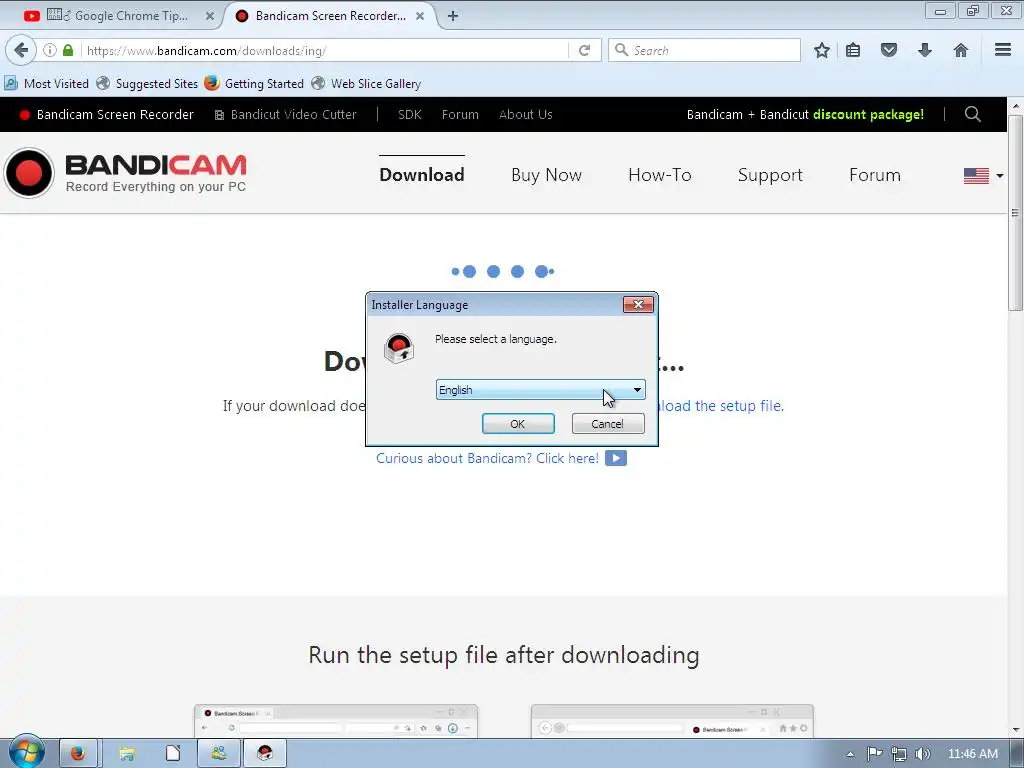Screen dimensions: 1024x768
Task: Close the Installer Language dialog
Action: [638, 305]
